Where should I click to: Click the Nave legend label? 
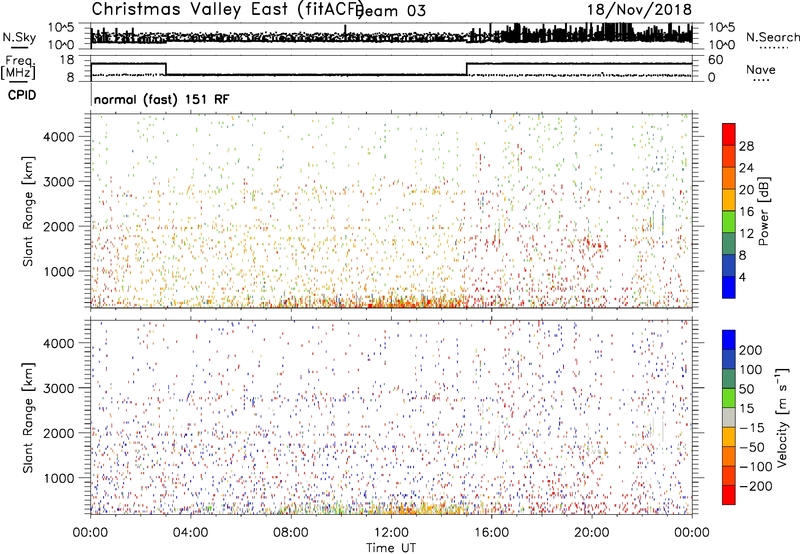pyautogui.click(x=760, y=69)
